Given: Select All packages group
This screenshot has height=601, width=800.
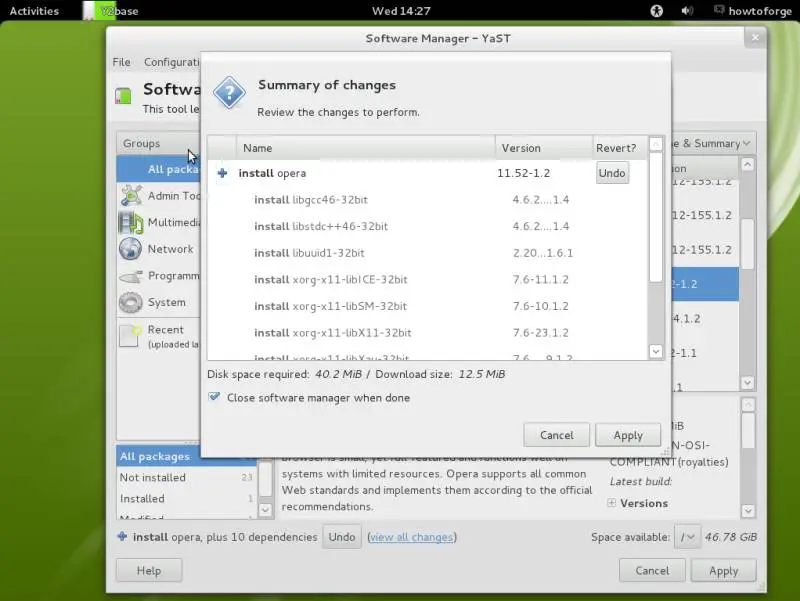Looking at the screenshot, I should (x=159, y=169).
